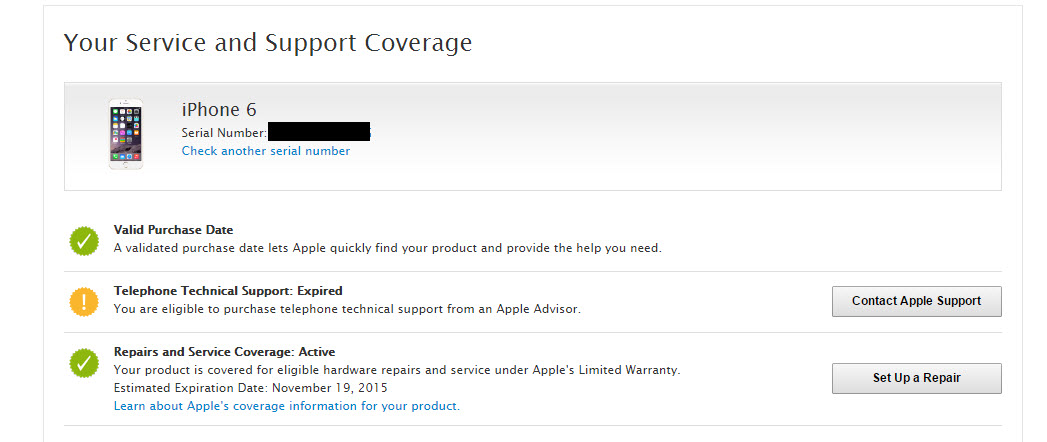Click the Telephone Technical Support: Expired heading

[x=228, y=291]
